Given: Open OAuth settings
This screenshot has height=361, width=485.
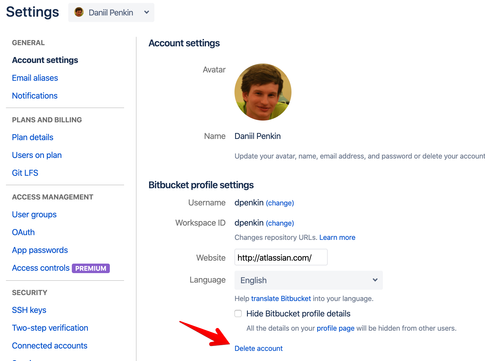Looking at the screenshot, I should pyautogui.click(x=23, y=232).
